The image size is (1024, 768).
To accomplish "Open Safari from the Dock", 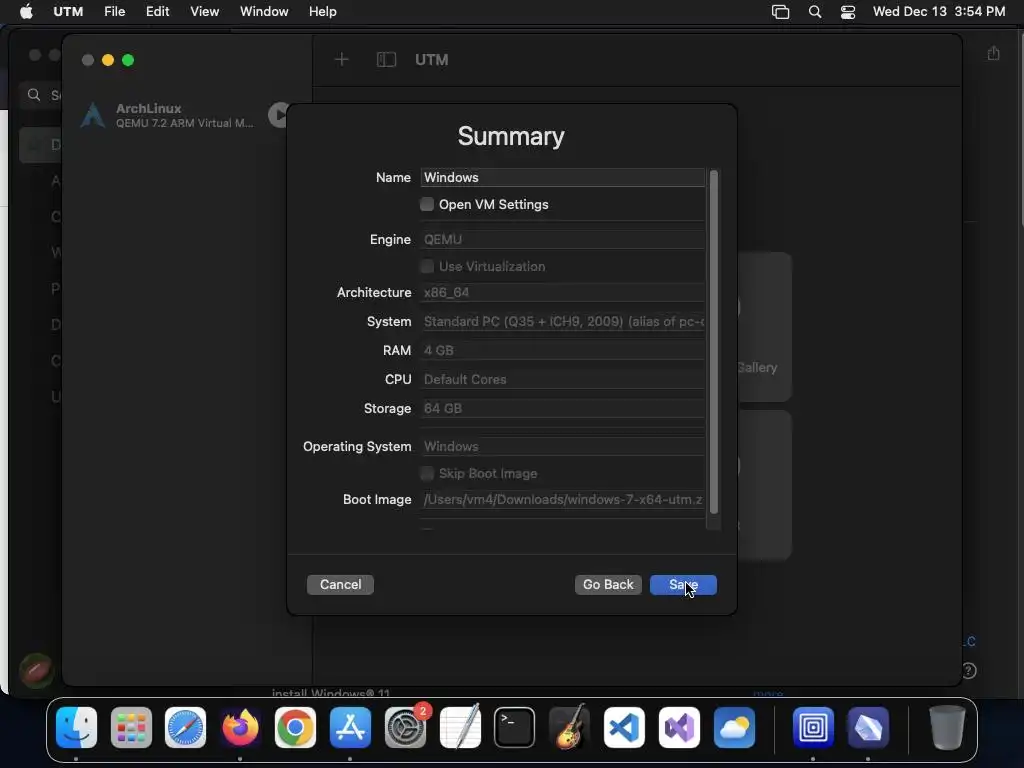I will 185,727.
